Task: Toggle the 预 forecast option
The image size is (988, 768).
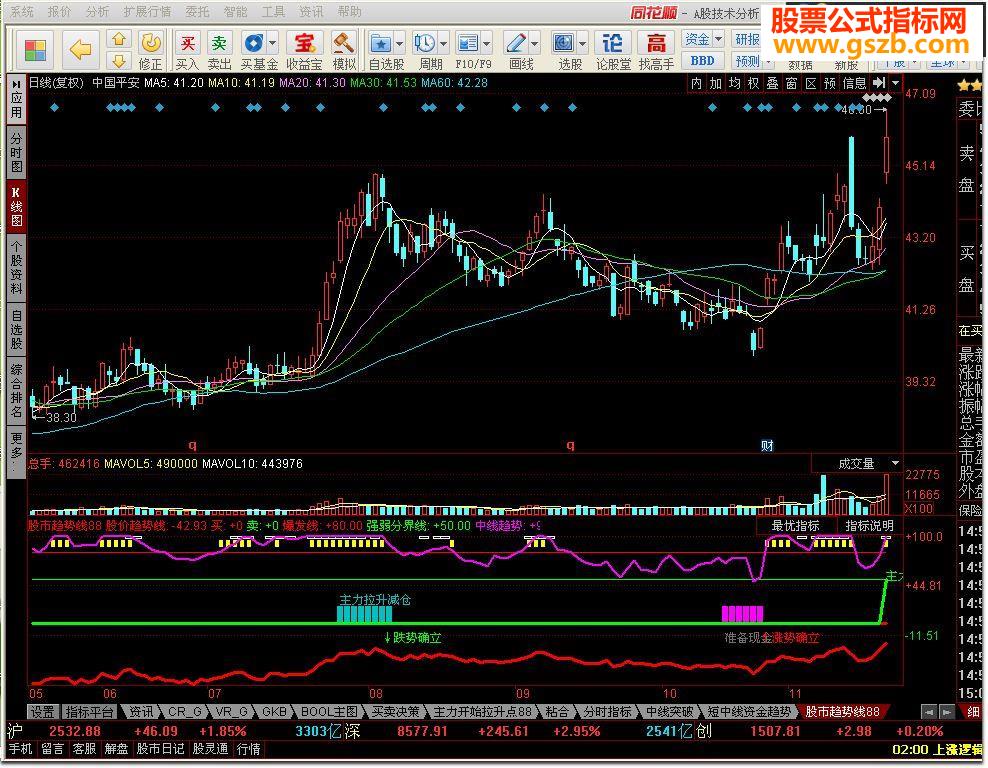Action: pyautogui.click(x=830, y=83)
